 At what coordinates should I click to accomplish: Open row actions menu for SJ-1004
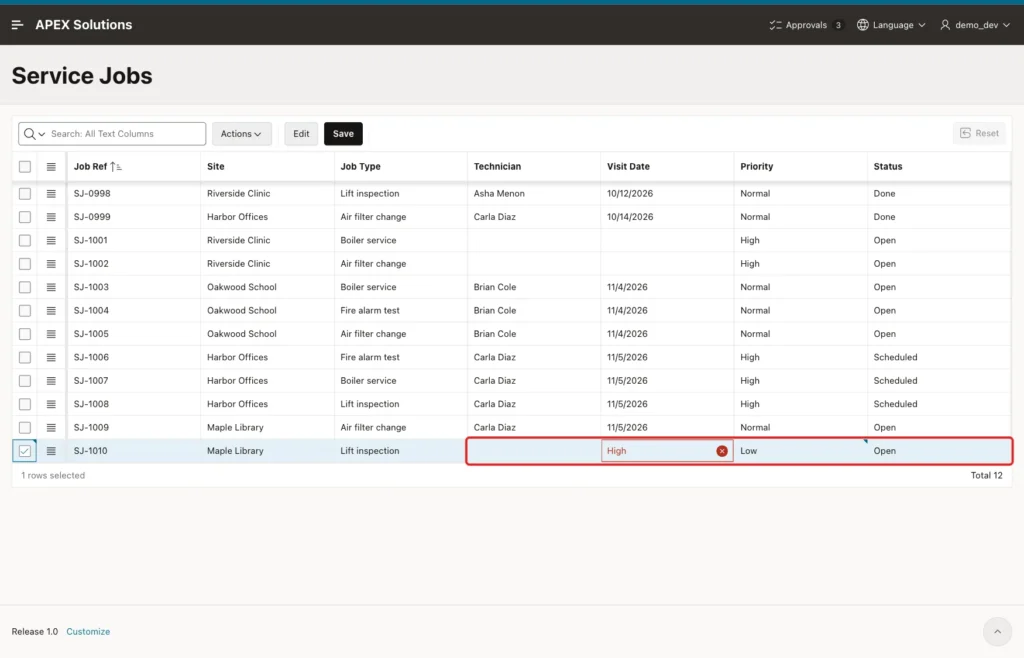(51, 311)
